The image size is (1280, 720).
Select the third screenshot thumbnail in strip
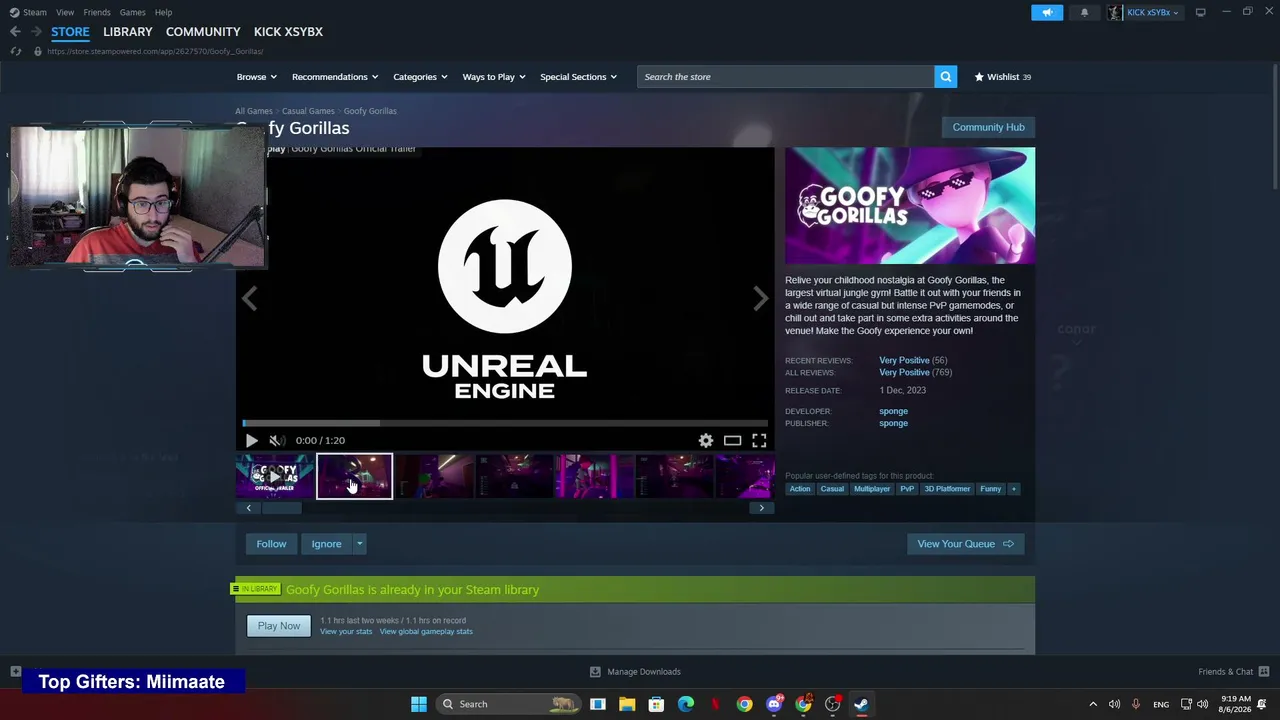tap(514, 476)
